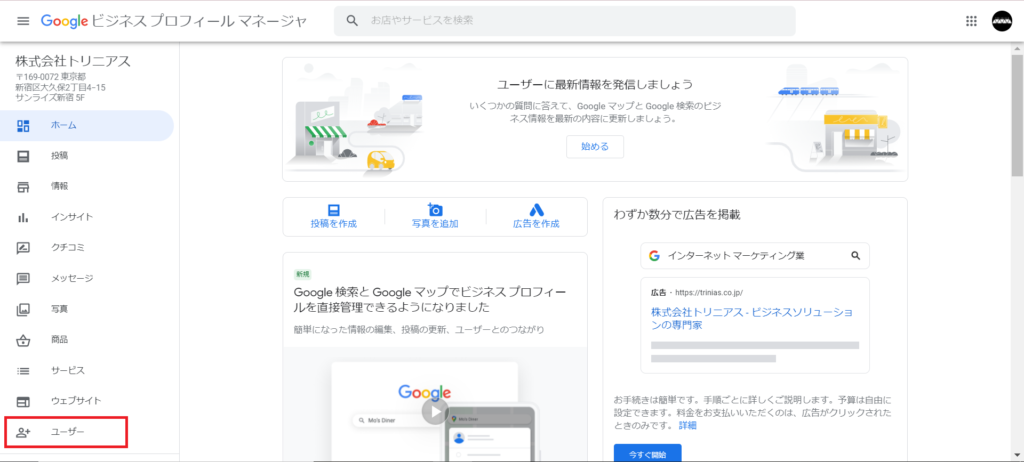The image size is (1024, 462).
Task: Click 広告を作成 create ad button
Action: [536, 217]
